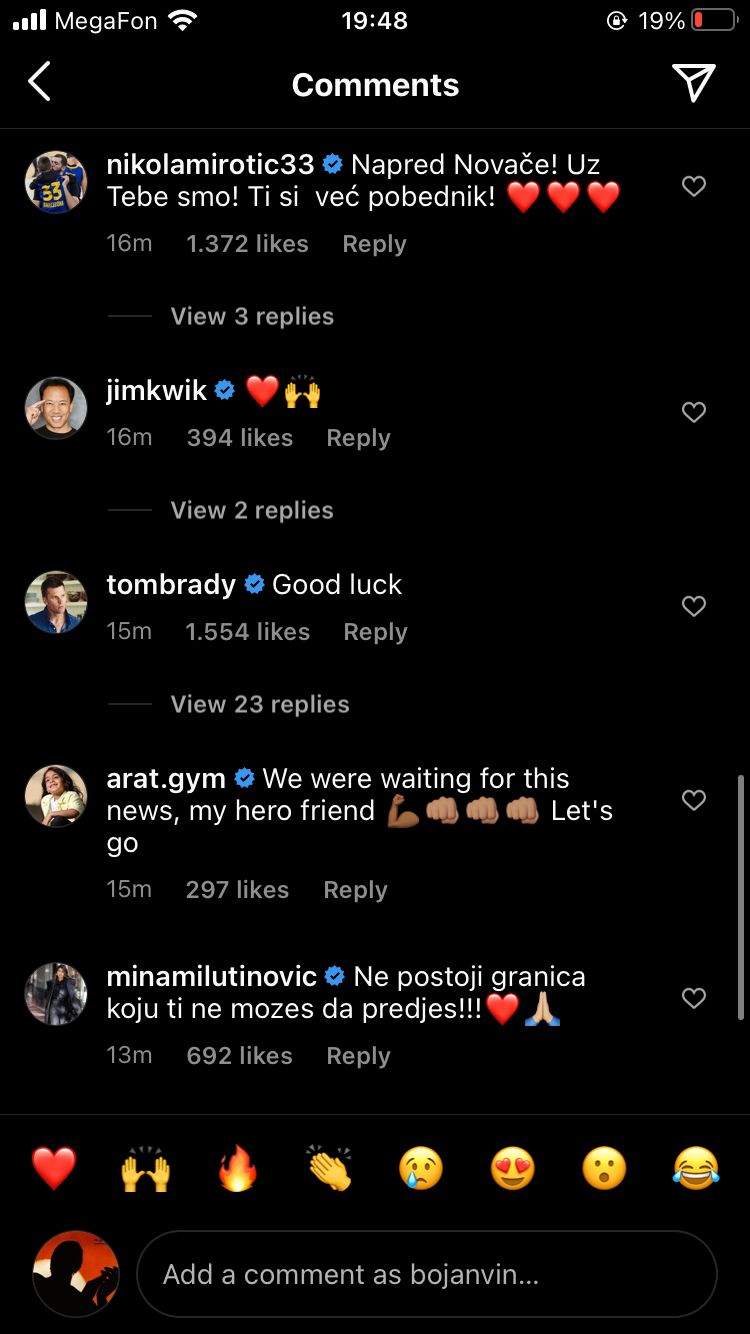Open arat.gym's profile picture
750x1334 pixels.
55,796
